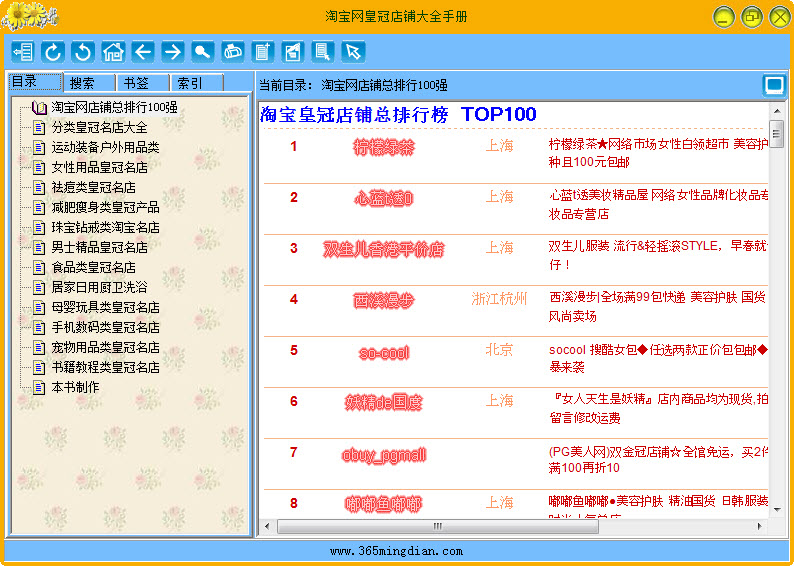This screenshot has width=794, height=566.
Task: Open 居家日用厨卫洗浴 entry
Action: point(100,288)
